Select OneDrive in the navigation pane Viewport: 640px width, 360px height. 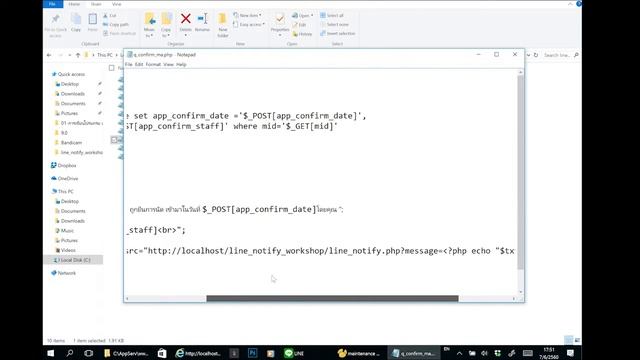point(64,178)
